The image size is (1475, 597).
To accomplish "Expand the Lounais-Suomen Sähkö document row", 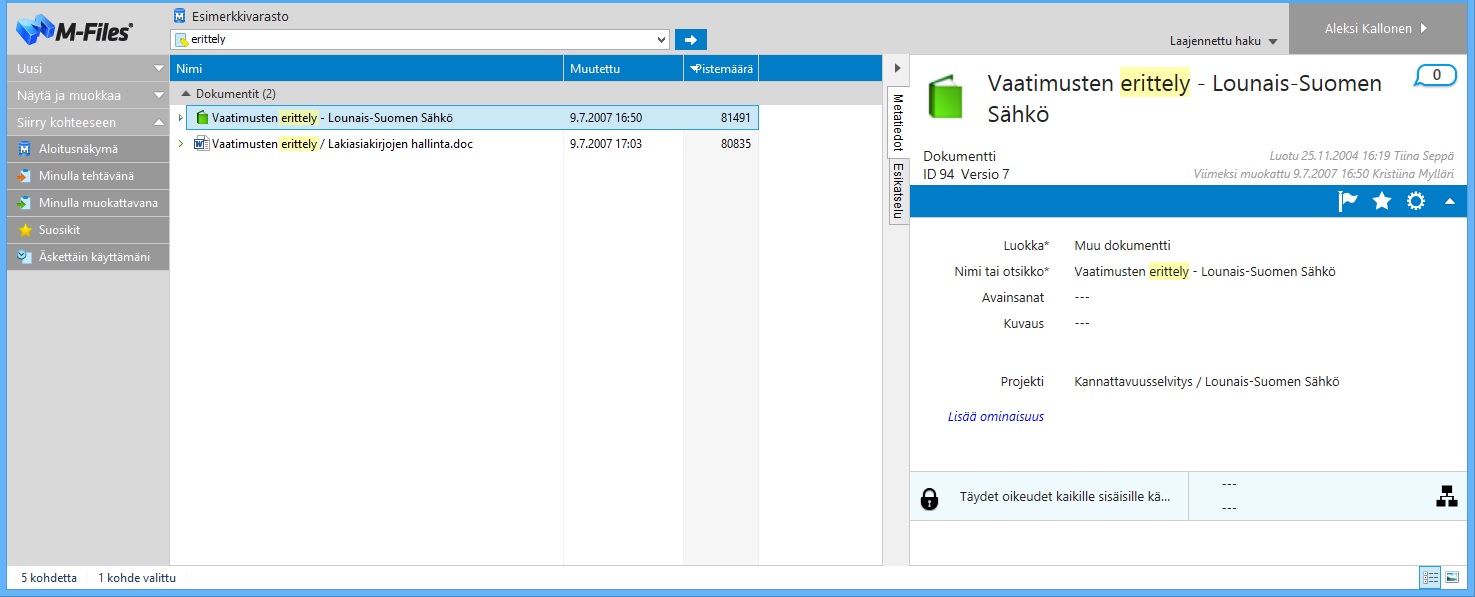I will pyautogui.click(x=180, y=118).
